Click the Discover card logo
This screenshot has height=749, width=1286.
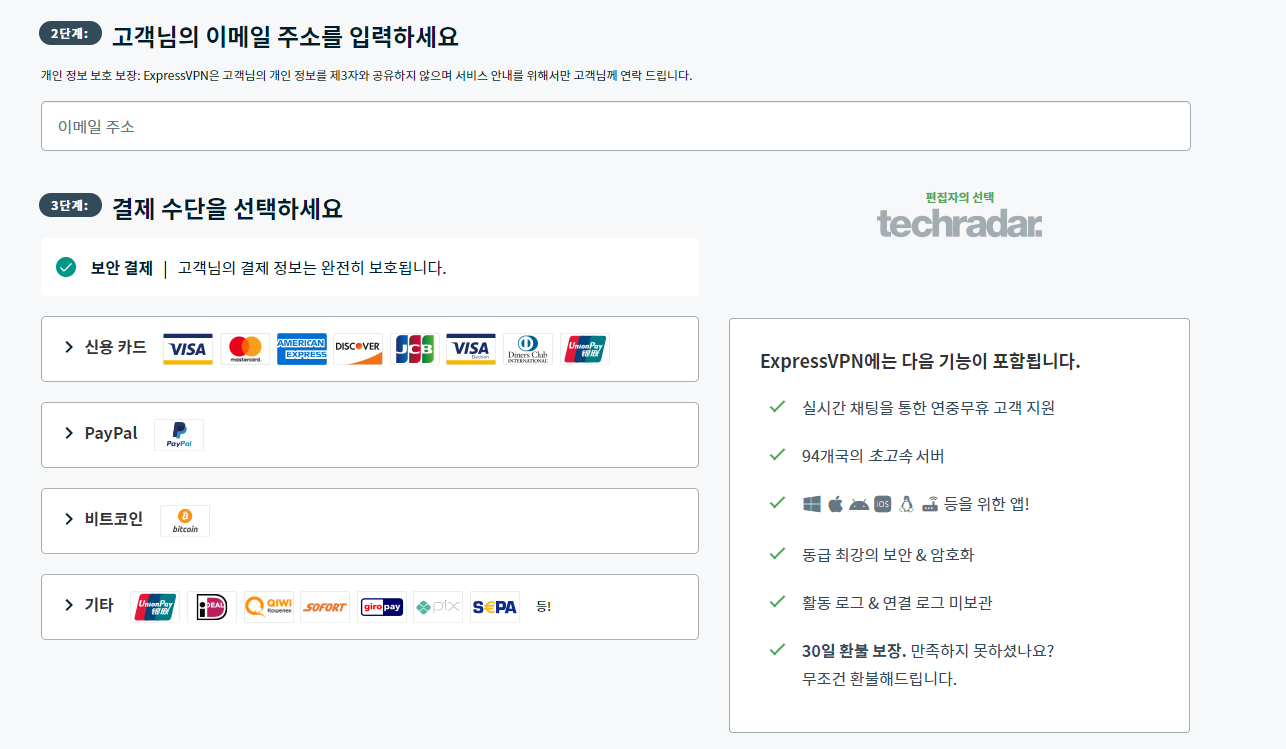pyautogui.click(x=358, y=349)
